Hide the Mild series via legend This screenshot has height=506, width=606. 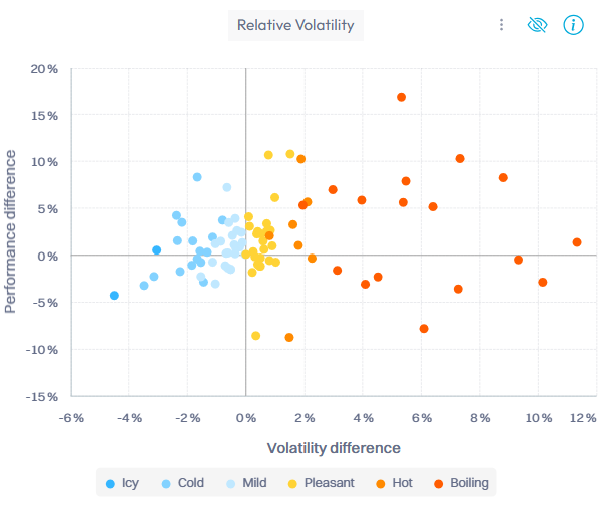(245, 483)
